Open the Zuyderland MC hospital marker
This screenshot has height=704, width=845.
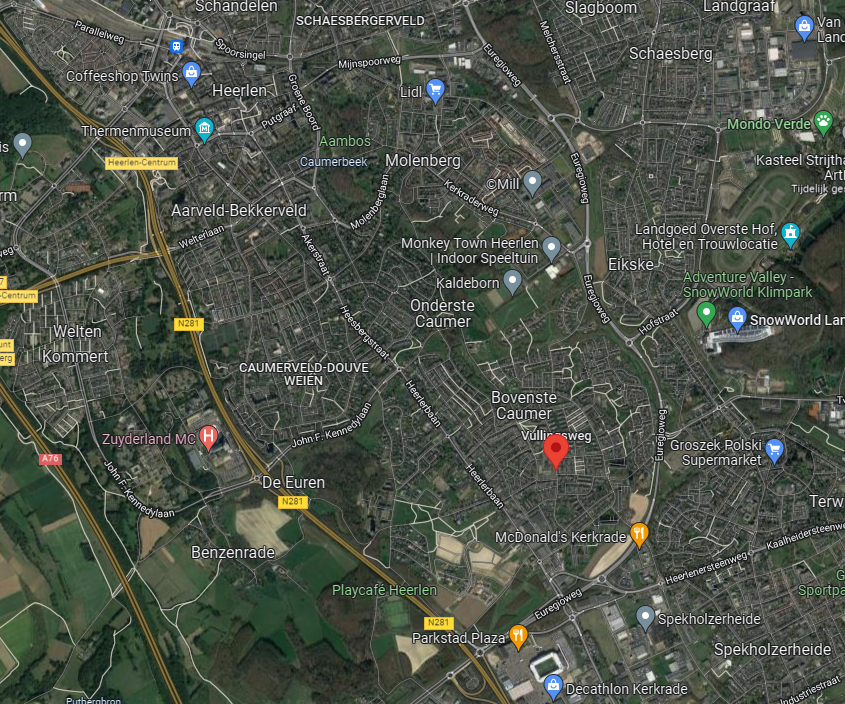(x=209, y=438)
